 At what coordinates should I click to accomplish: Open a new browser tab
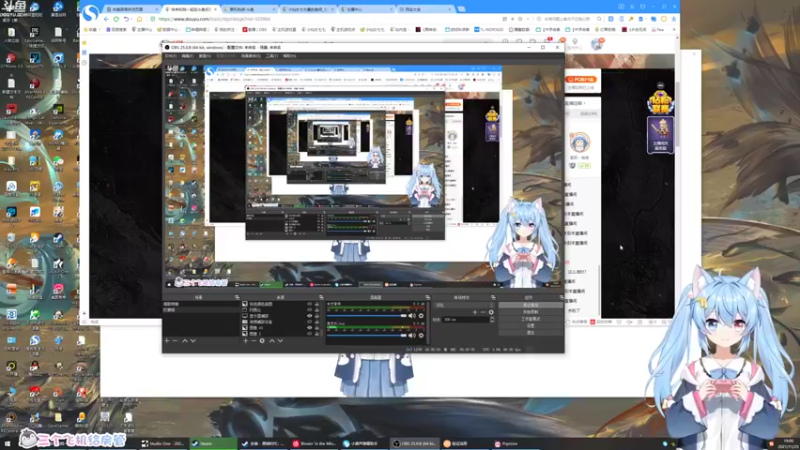(461, 9)
